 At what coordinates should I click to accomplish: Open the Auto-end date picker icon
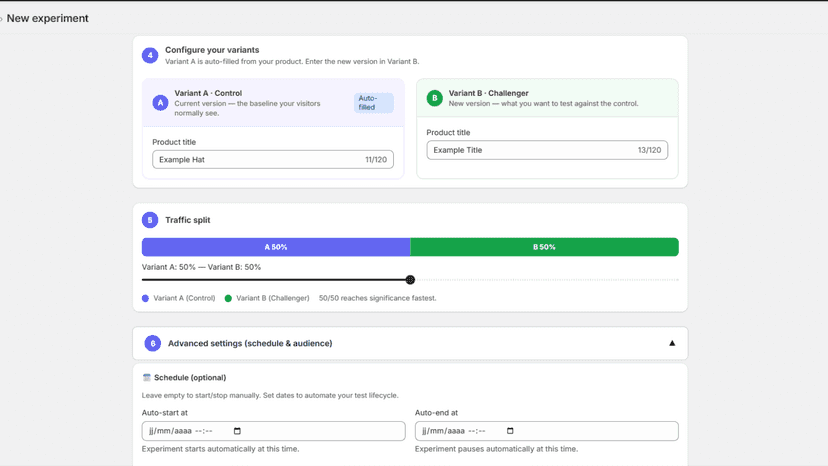(x=510, y=431)
